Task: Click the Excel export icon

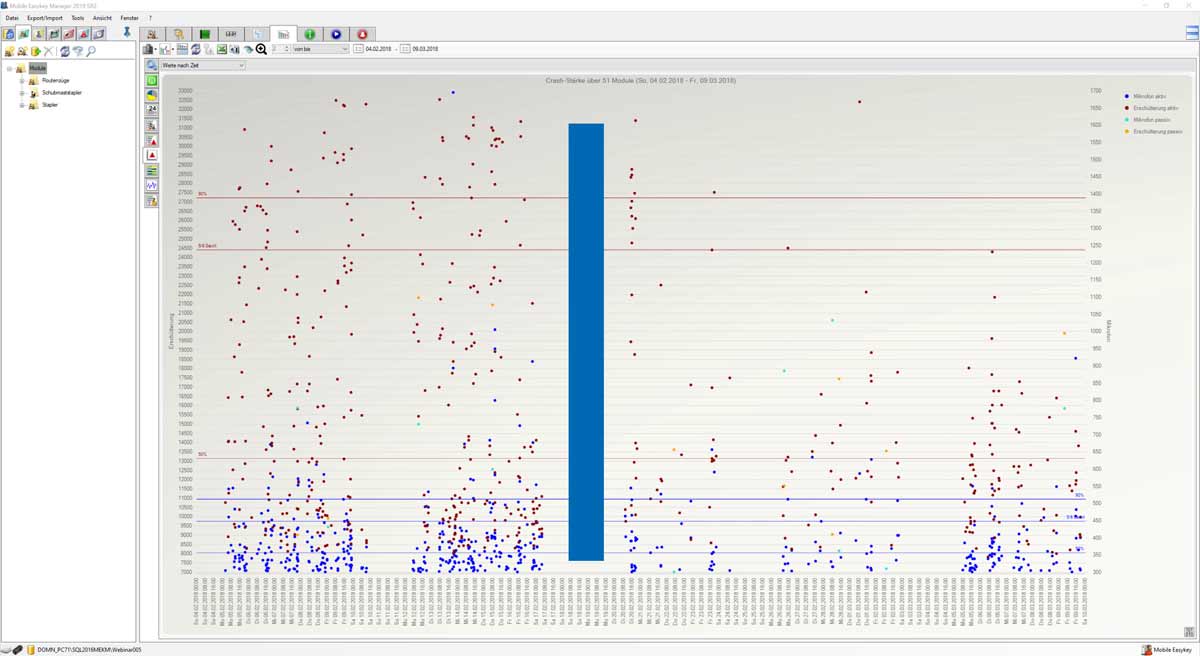Action: [222, 49]
